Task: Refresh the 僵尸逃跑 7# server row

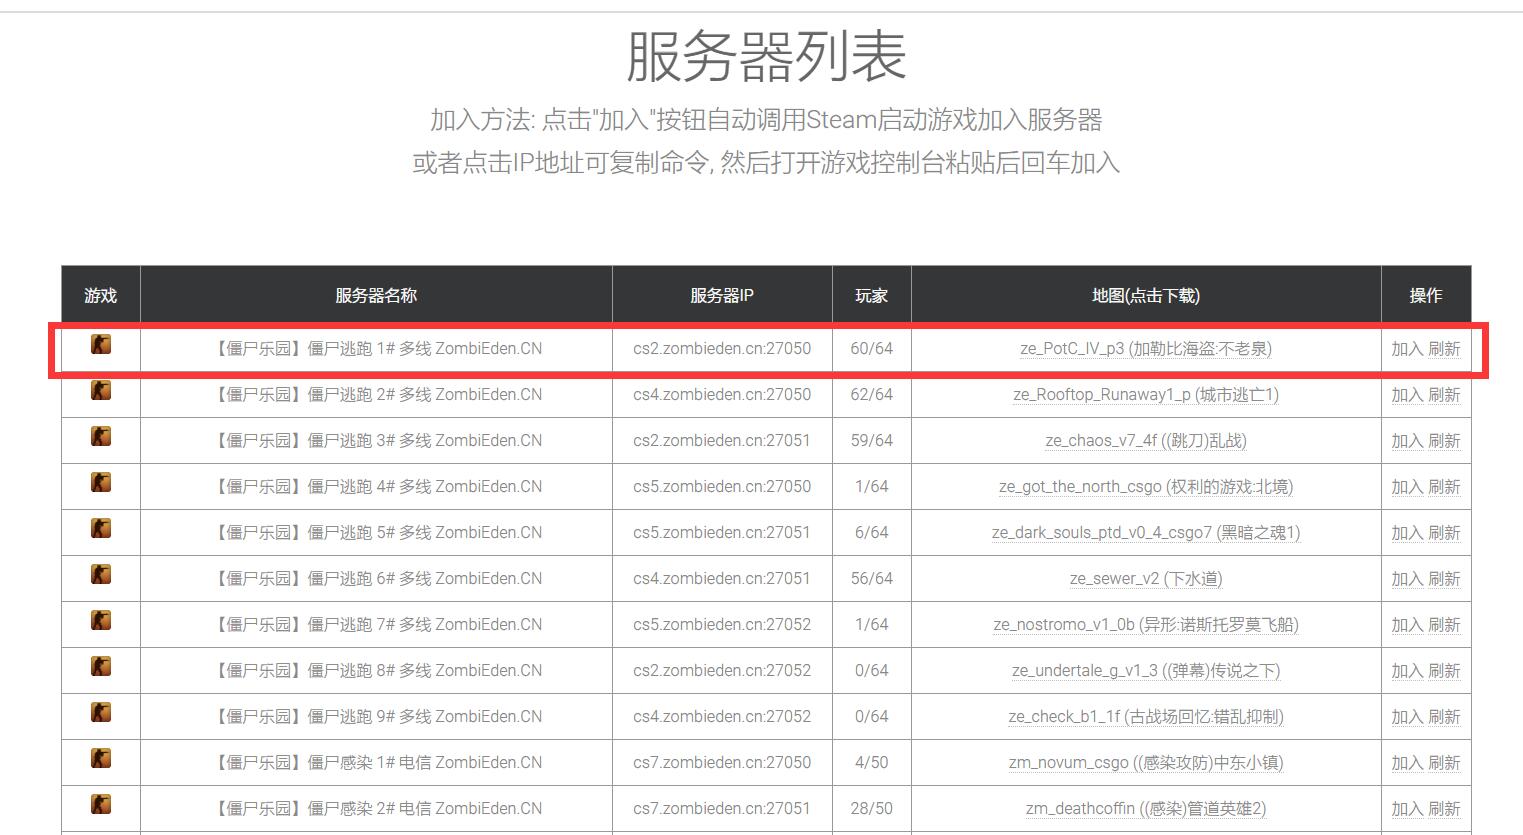Action: tap(1444, 625)
